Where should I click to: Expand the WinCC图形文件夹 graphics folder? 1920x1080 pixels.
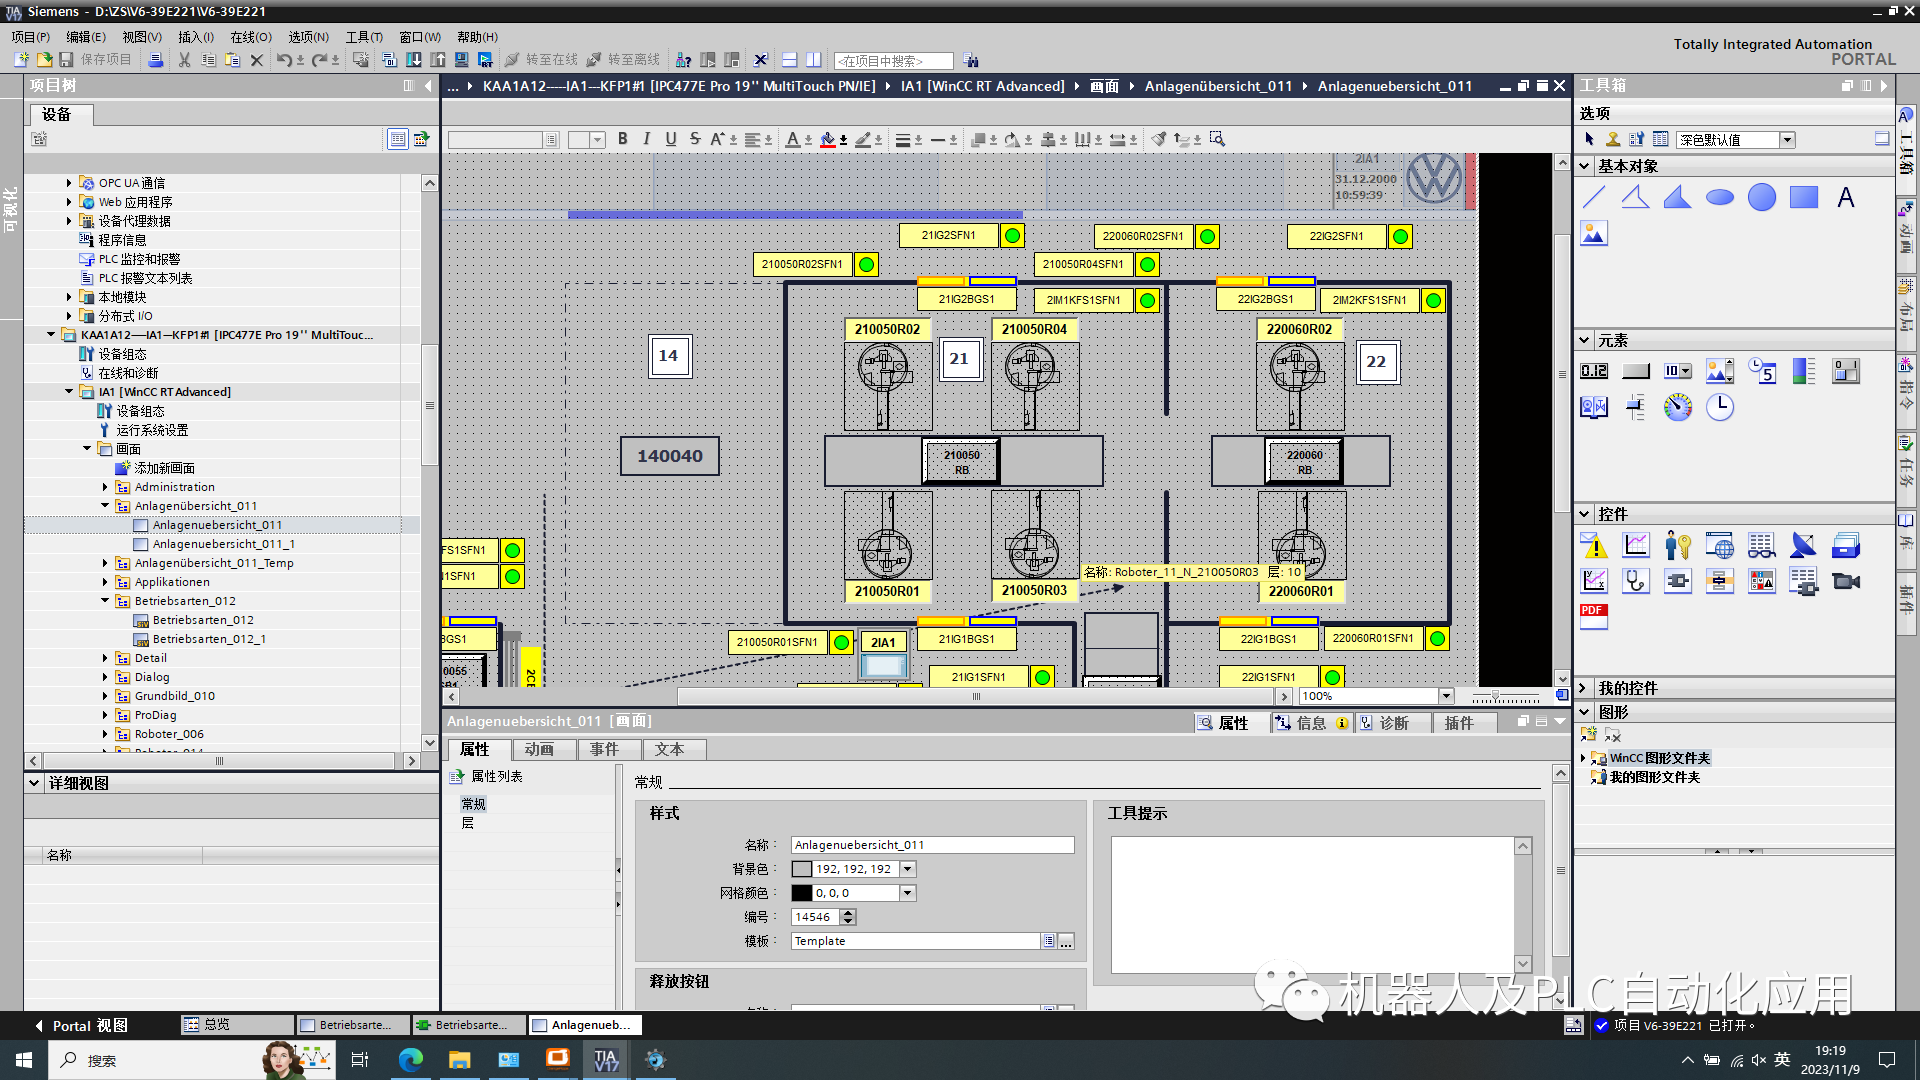point(1584,757)
